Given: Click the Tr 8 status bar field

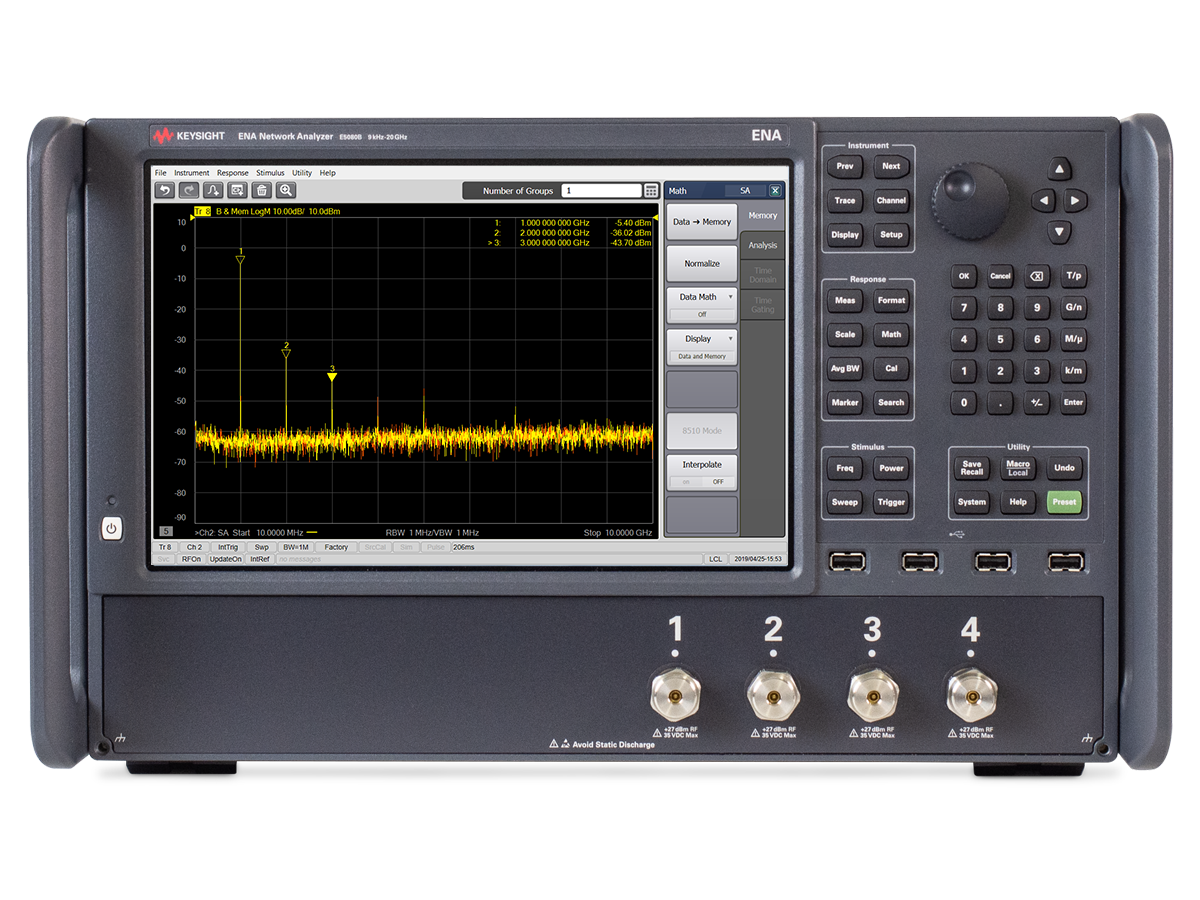Looking at the screenshot, I should 165,547.
